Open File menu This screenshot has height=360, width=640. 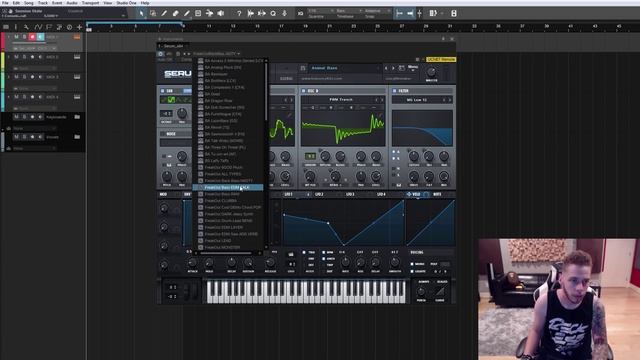click(x=5, y=3)
